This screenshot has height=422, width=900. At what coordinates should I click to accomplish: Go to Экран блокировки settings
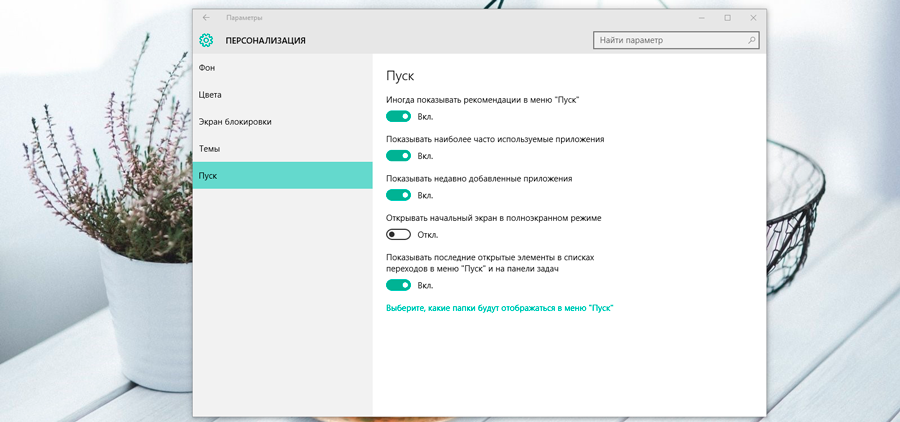pyautogui.click(x=282, y=122)
